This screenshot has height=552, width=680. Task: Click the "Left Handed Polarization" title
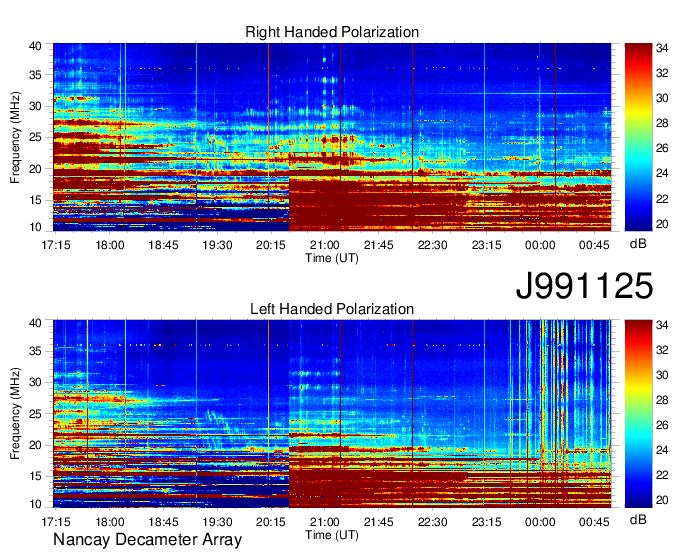pyautogui.click(x=332, y=309)
